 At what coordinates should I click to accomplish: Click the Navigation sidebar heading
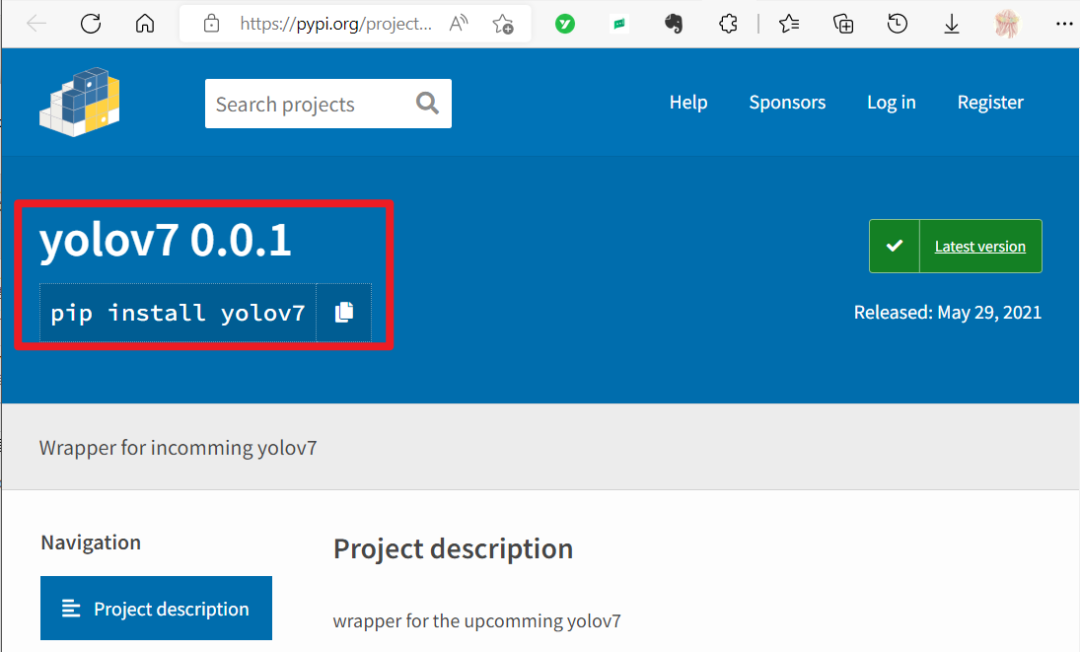coord(90,543)
